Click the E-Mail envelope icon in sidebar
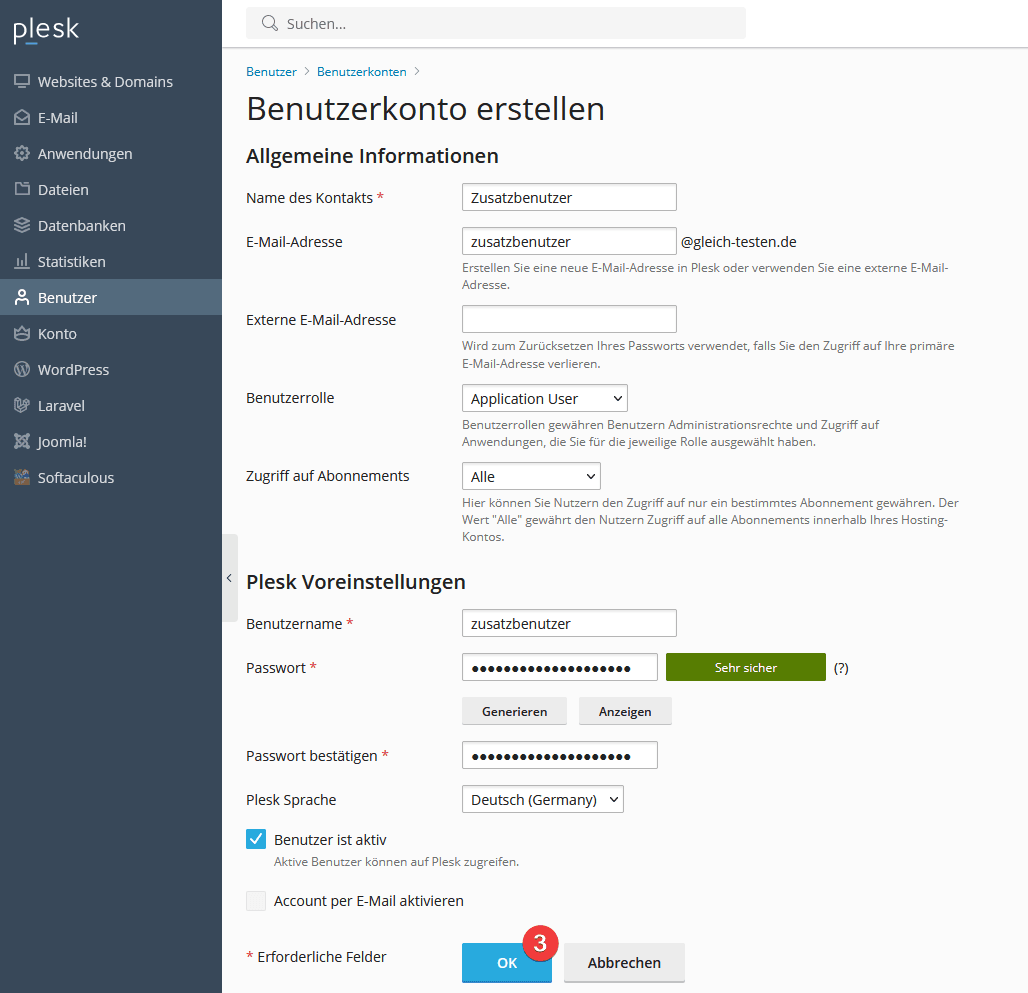The width and height of the screenshot is (1028, 993). [x=21, y=118]
